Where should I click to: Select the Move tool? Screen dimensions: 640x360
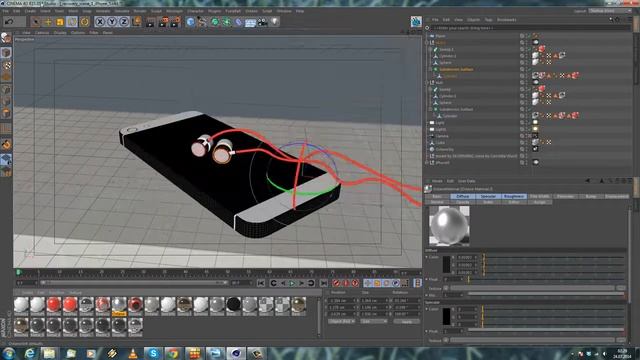click(48, 22)
